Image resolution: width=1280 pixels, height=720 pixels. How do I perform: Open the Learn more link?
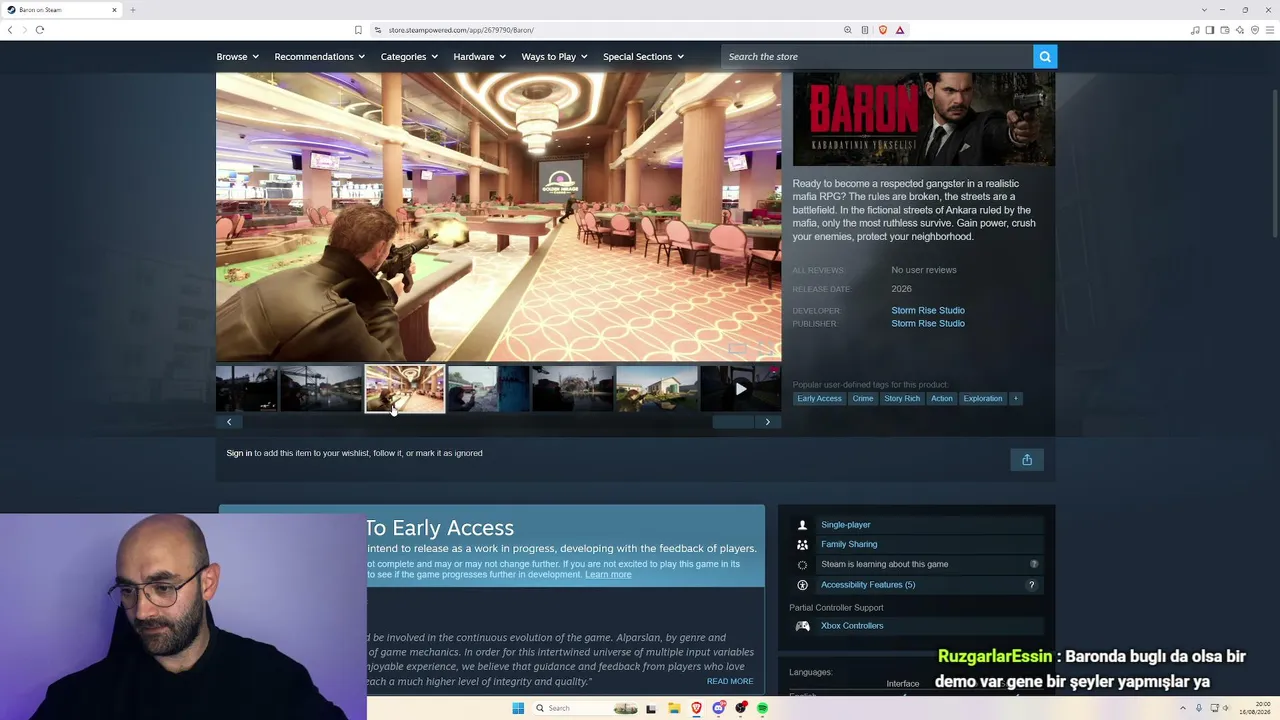(608, 575)
